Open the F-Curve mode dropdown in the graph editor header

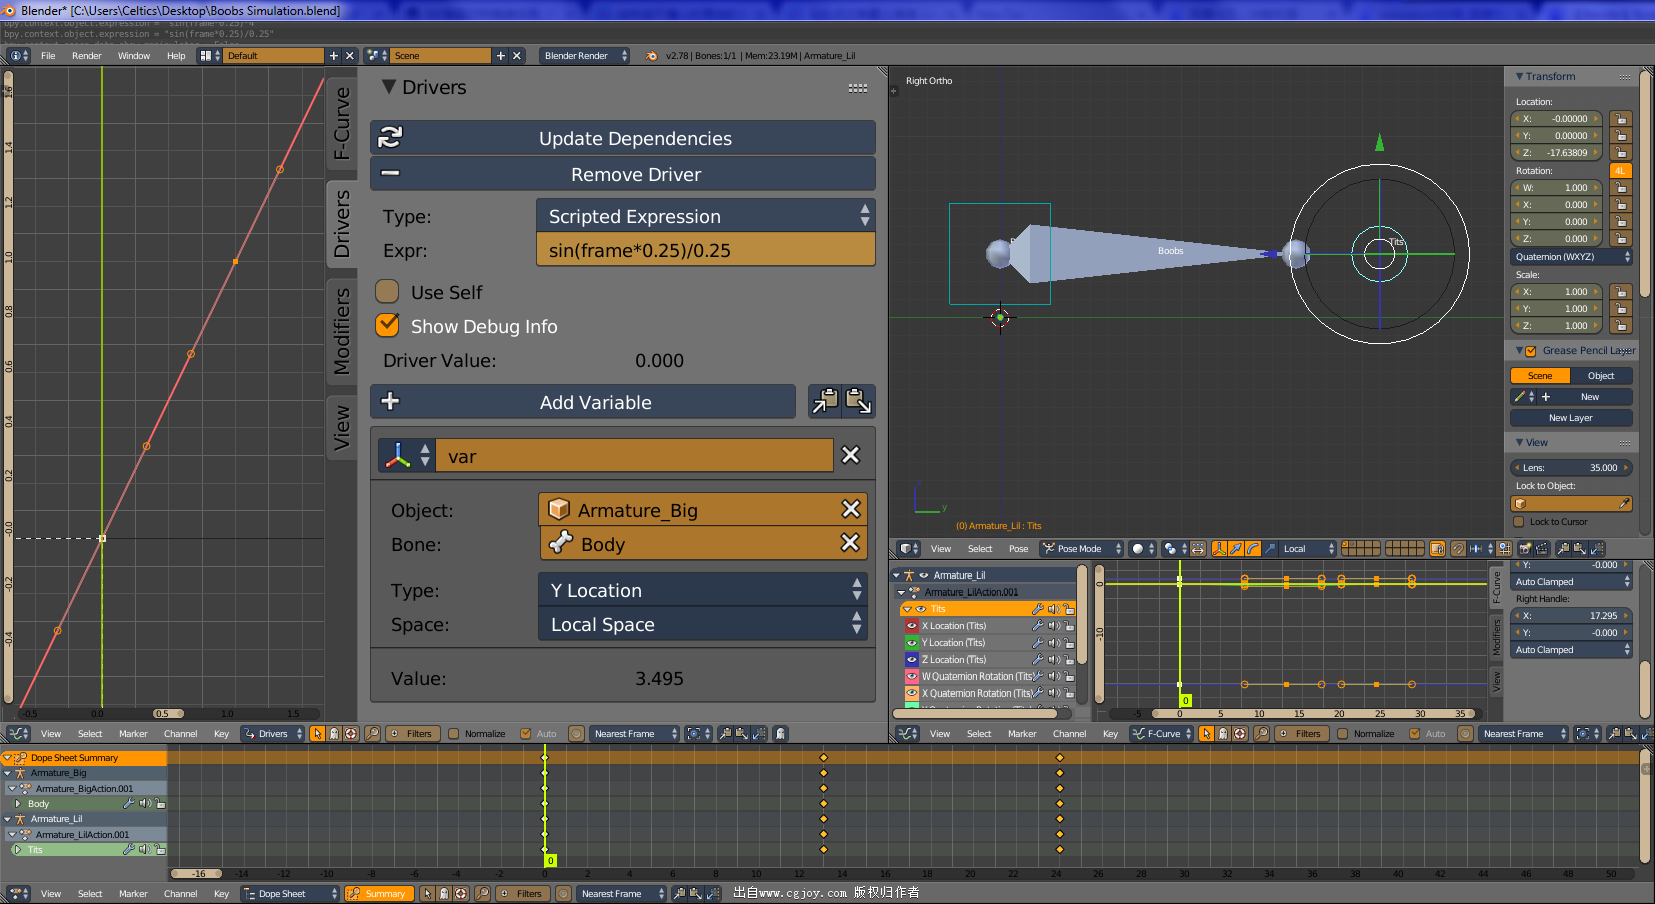pos(1162,734)
